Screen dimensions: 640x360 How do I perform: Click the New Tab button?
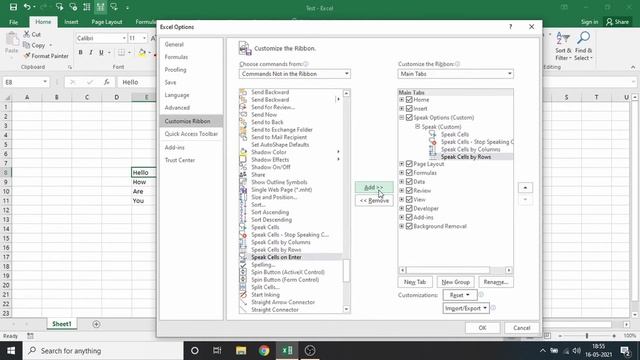(x=415, y=282)
